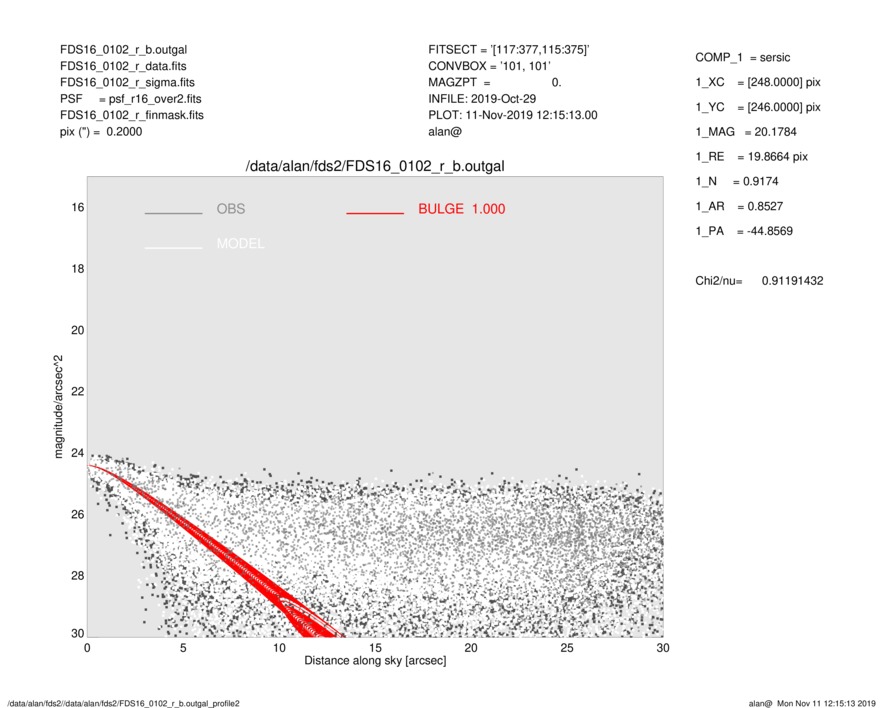
Task: Click the 1_RE = 19.8664 pix parameter
Action: click(751, 157)
